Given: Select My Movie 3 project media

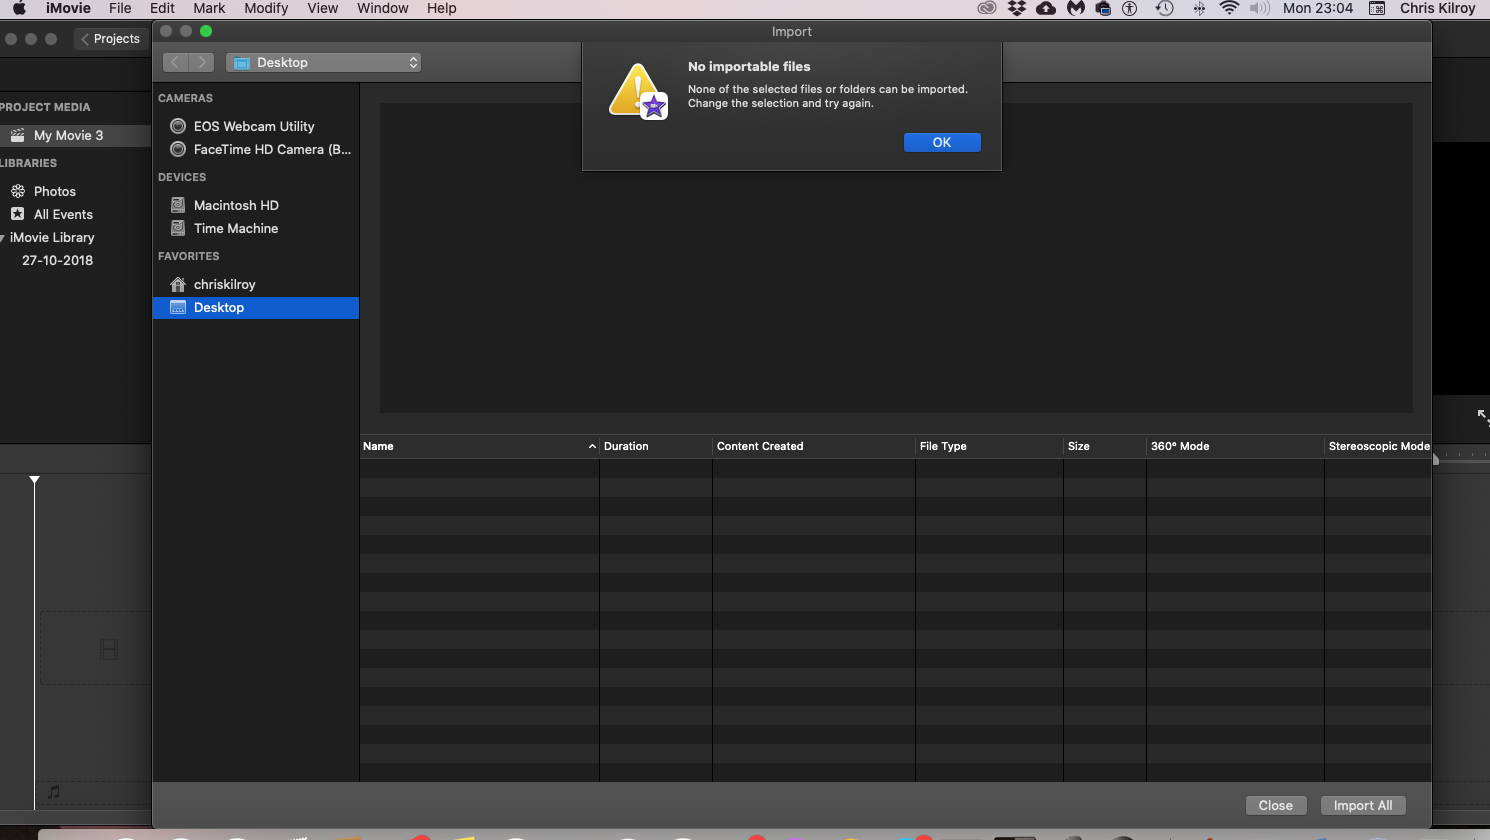Looking at the screenshot, I should click(75, 135).
